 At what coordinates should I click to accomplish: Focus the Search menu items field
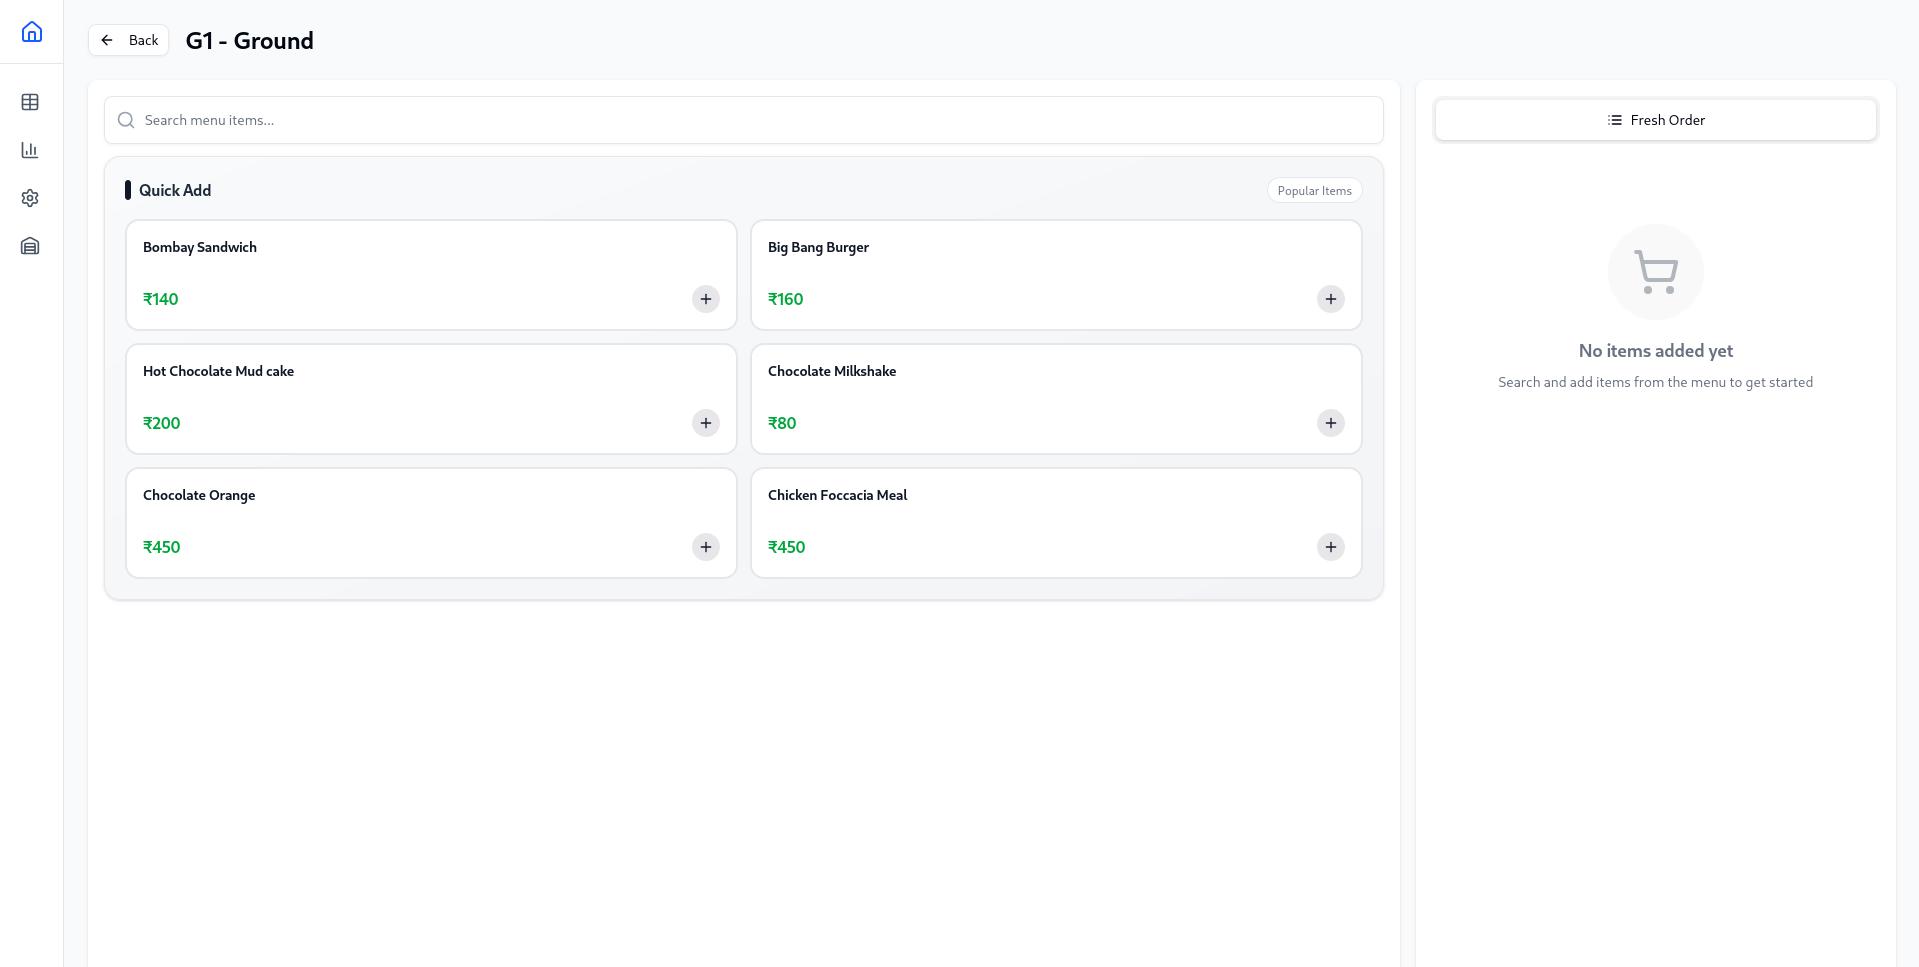click(x=744, y=120)
